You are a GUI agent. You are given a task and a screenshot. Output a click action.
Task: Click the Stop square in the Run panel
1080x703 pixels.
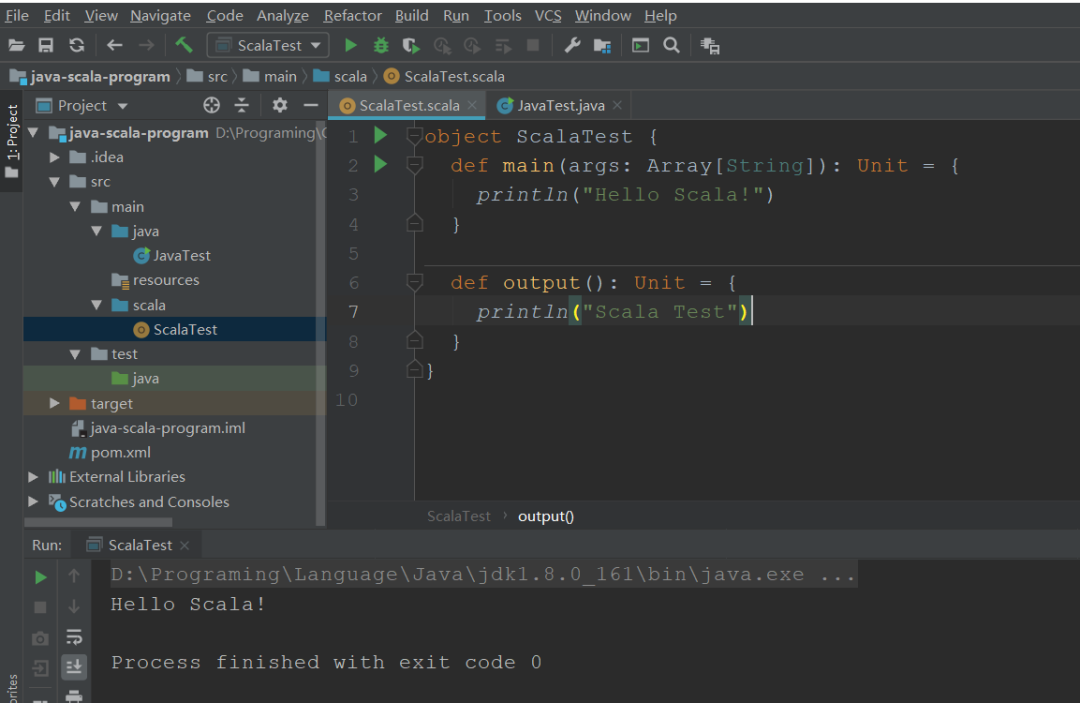tap(40, 607)
